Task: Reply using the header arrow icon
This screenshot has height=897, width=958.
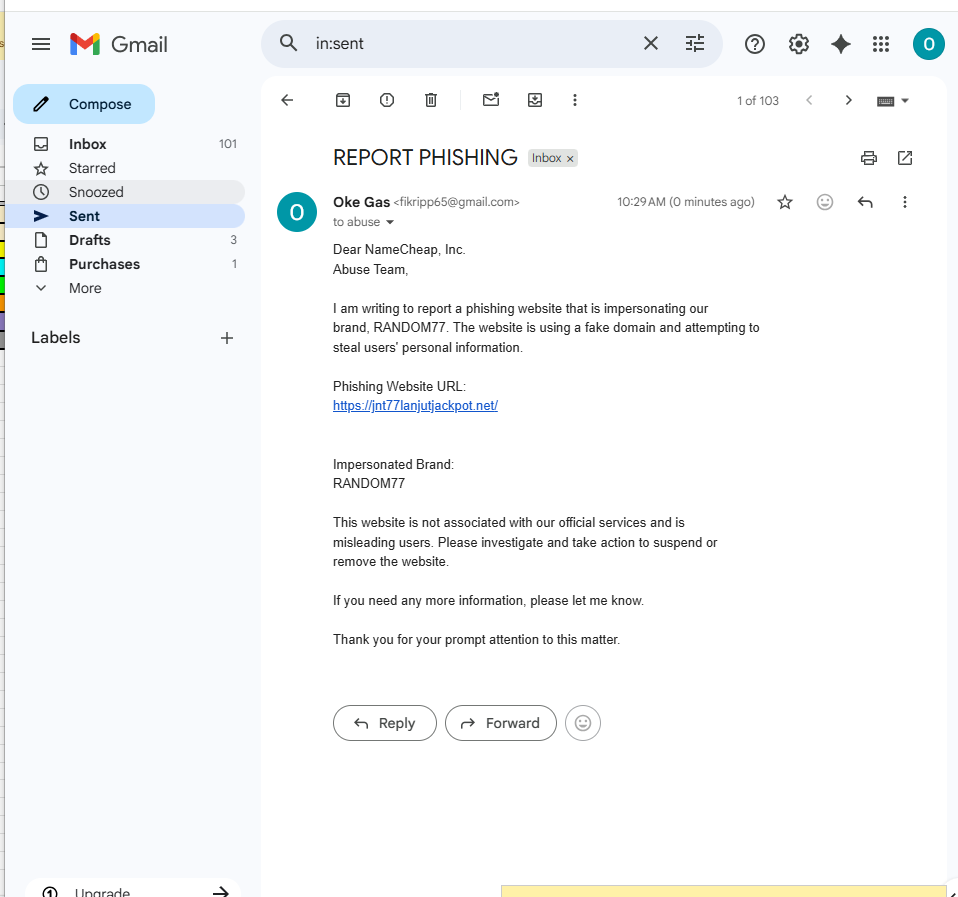Action: tap(865, 202)
